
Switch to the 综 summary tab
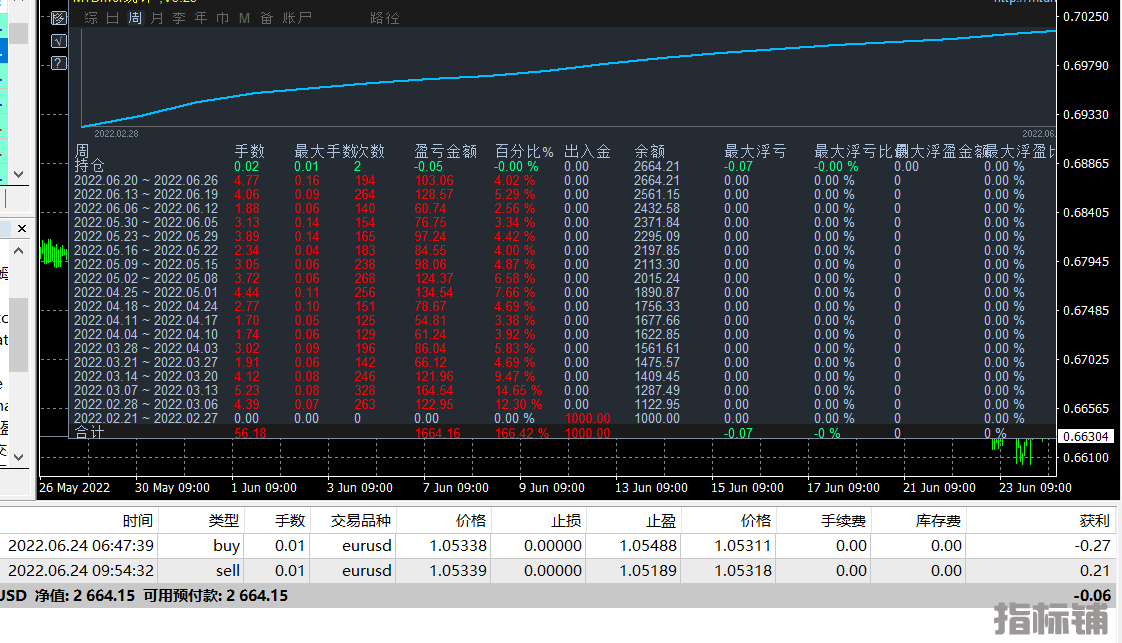tap(91, 18)
